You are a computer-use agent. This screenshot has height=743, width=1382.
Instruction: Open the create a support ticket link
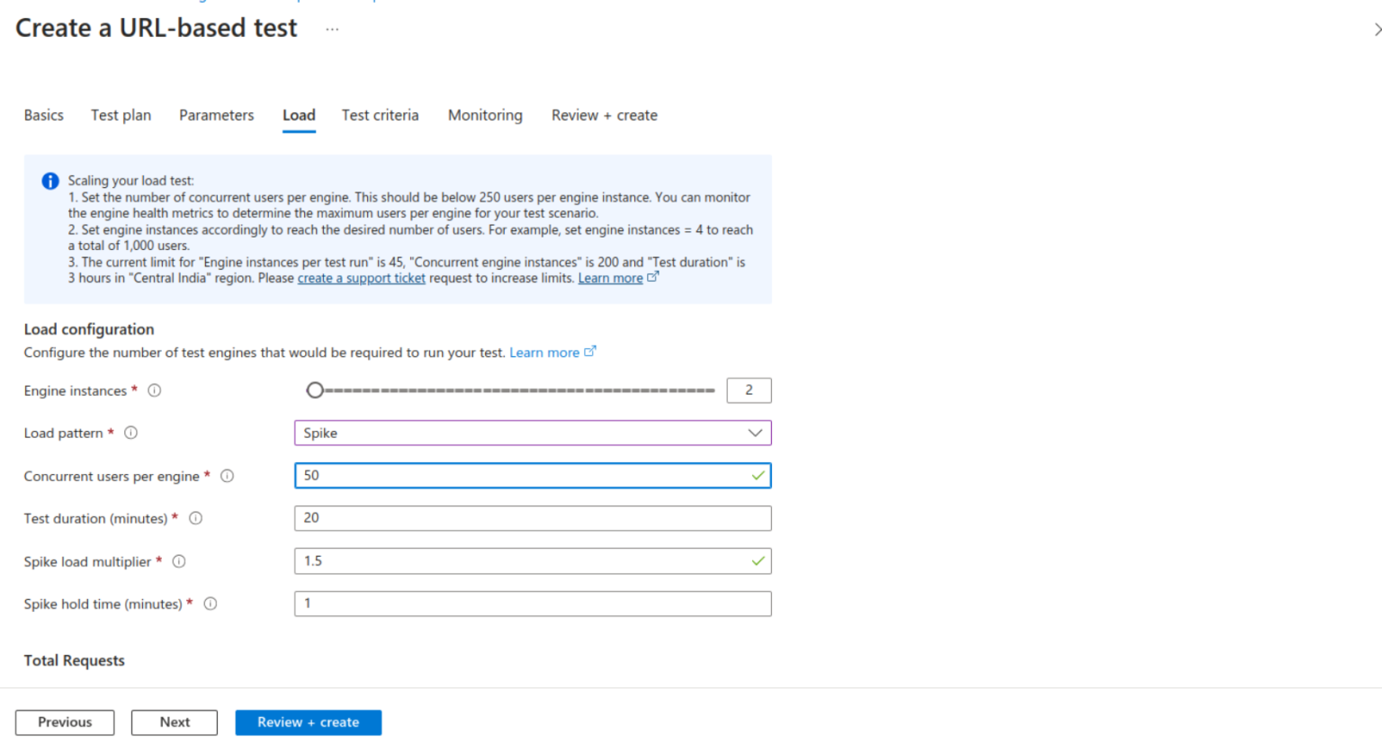361,278
